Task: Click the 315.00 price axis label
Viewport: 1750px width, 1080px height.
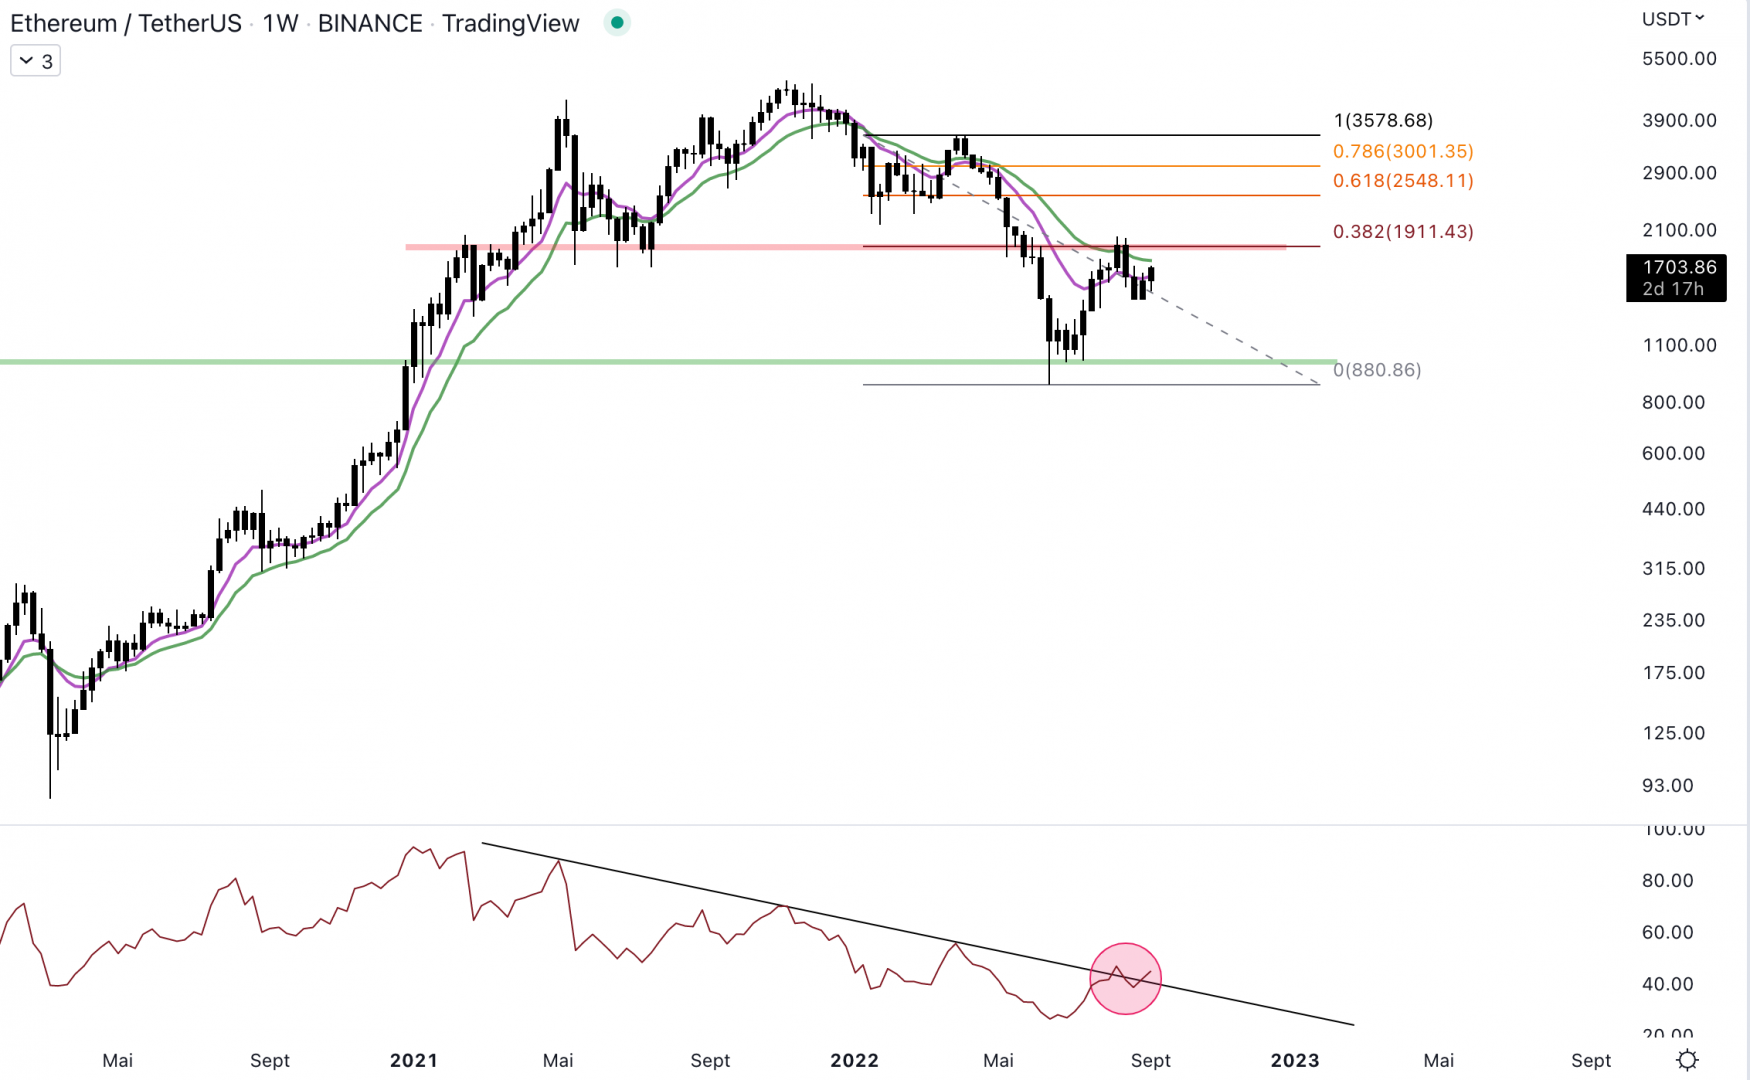Action: [1673, 569]
